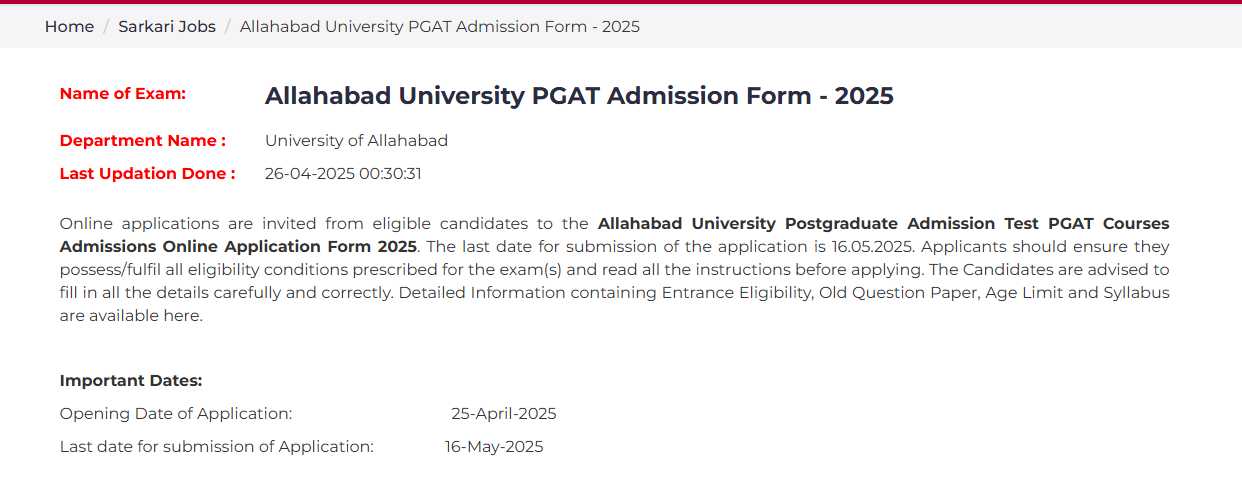
Task: Click the red Department Name label
Action: [x=143, y=141]
